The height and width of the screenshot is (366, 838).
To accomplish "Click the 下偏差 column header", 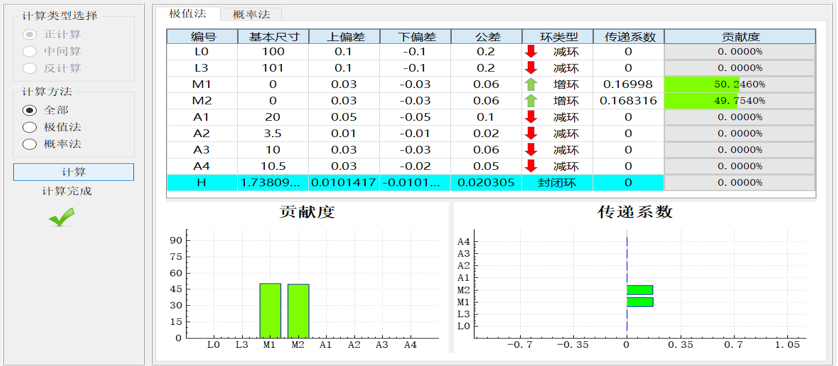I will pyautogui.click(x=416, y=36).
